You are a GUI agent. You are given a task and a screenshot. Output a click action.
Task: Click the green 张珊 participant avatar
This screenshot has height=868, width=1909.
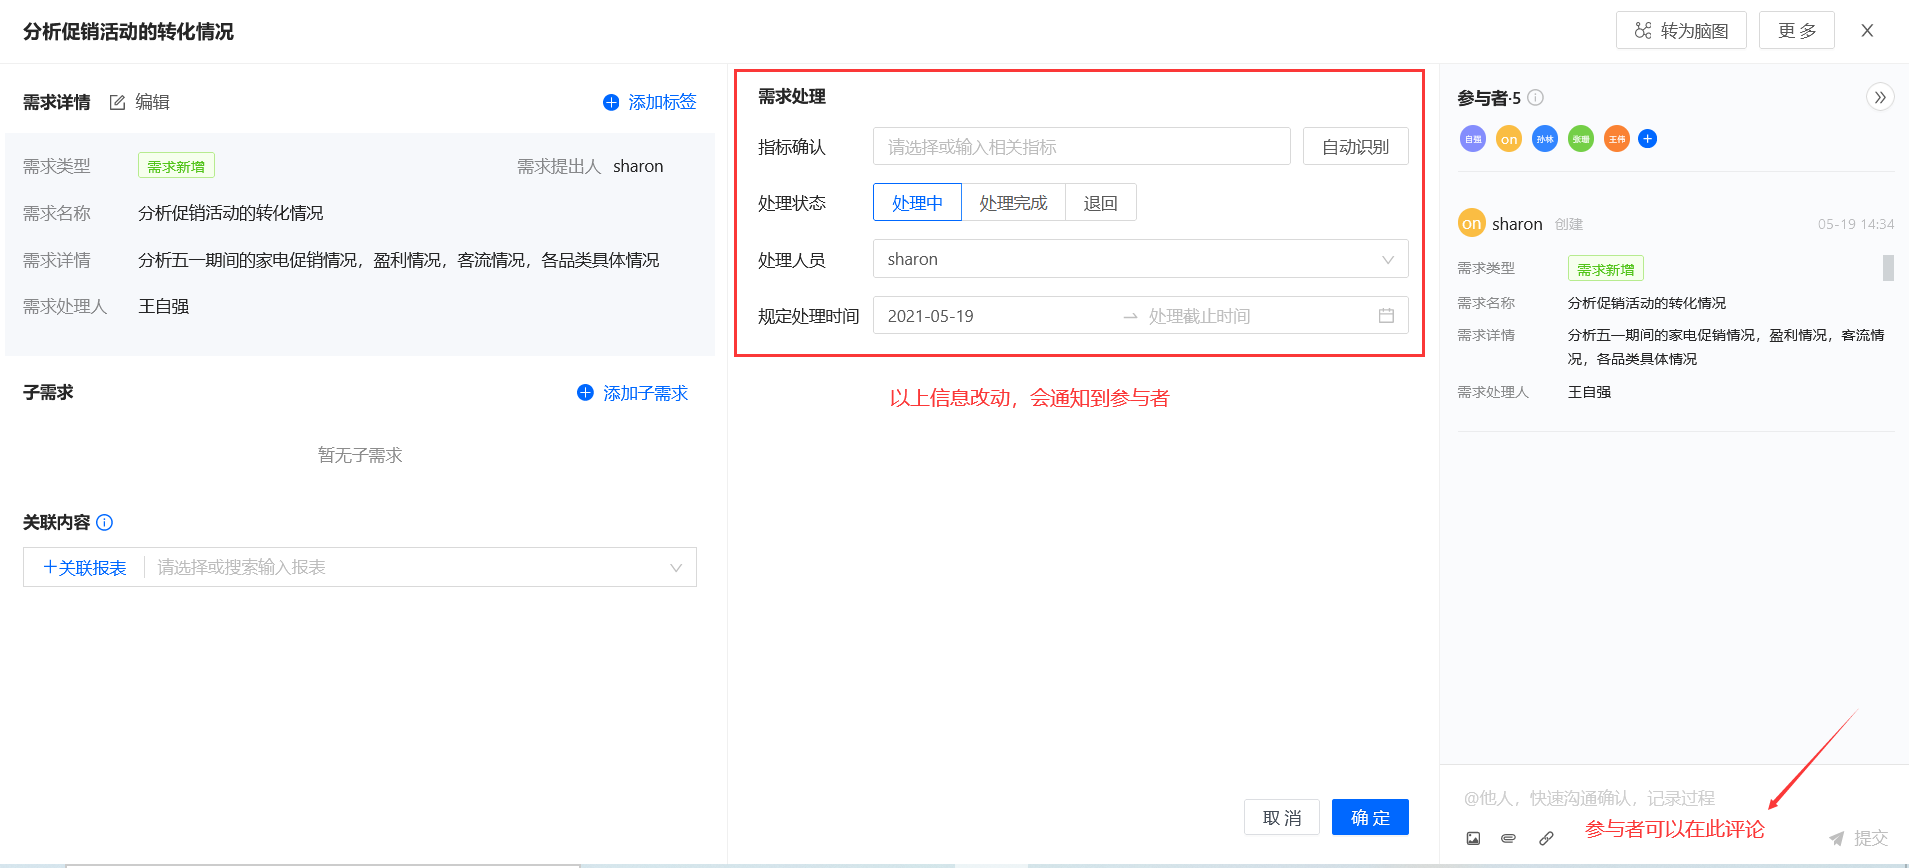pos(1581,139)
